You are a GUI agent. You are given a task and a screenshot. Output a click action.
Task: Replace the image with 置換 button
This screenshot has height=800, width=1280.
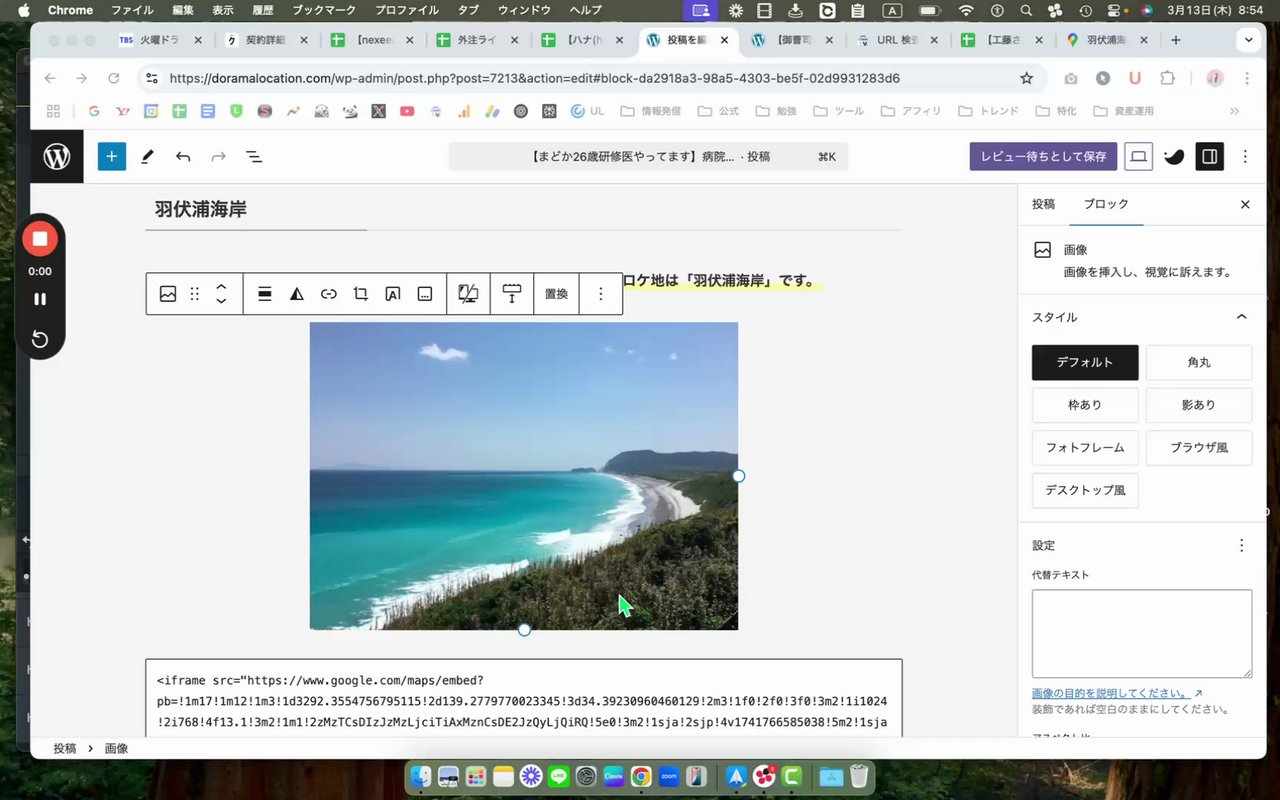tap(556, 294)
